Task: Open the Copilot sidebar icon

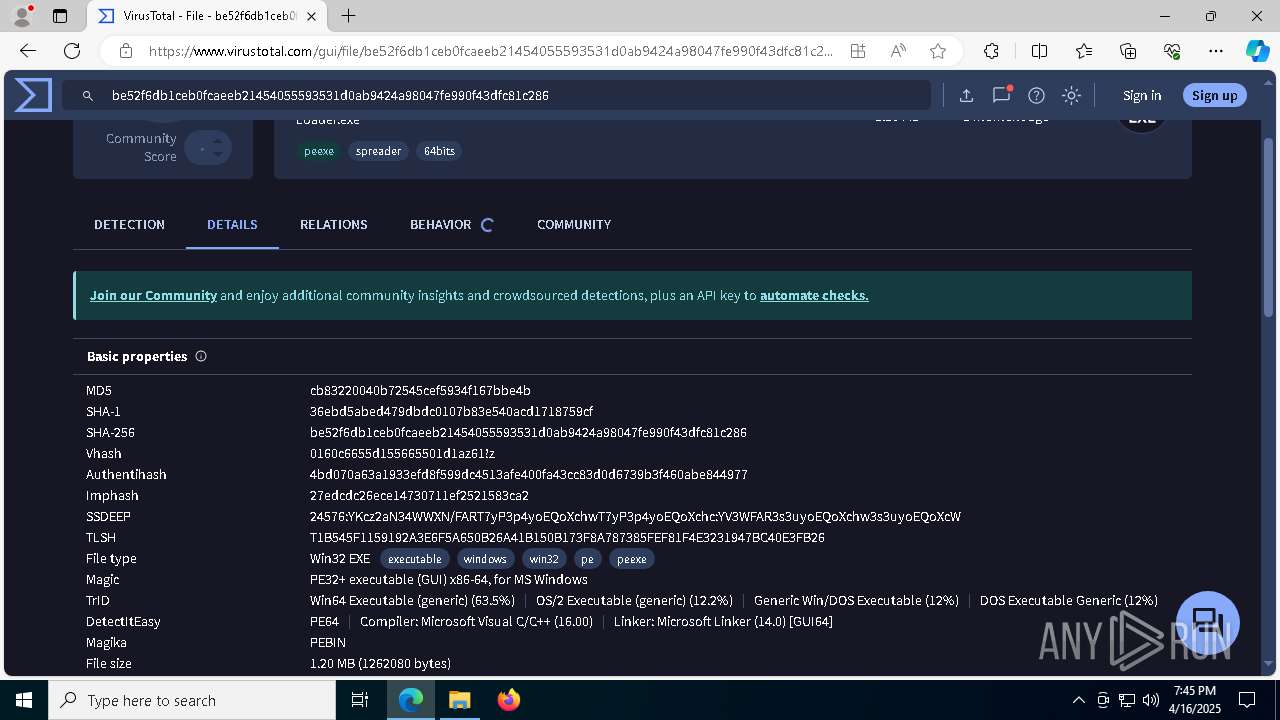Action: click(x=1257, y=51)
